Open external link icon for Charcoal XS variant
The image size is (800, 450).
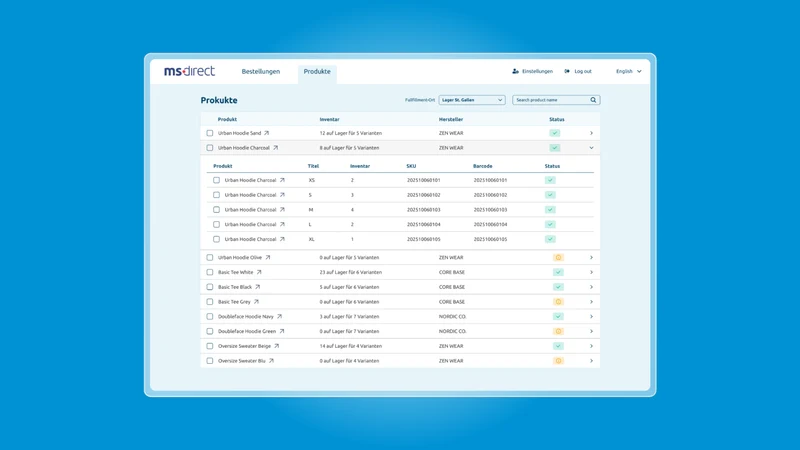pyautogui.click(x=282, y=180)
